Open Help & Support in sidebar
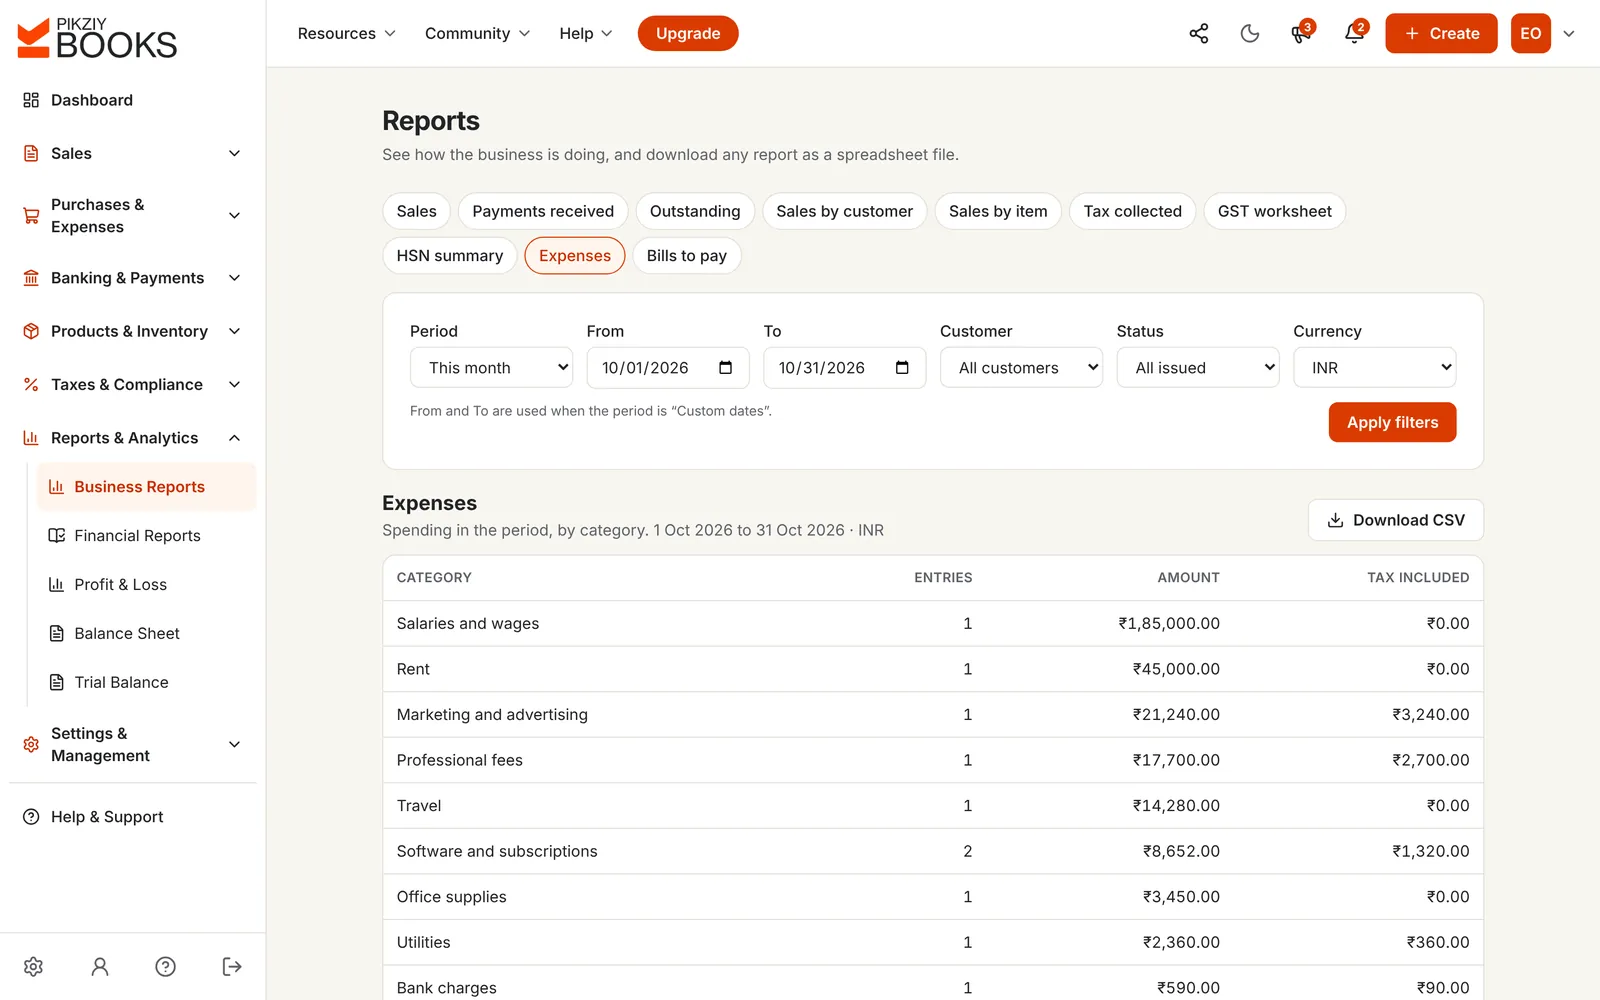 107,817
